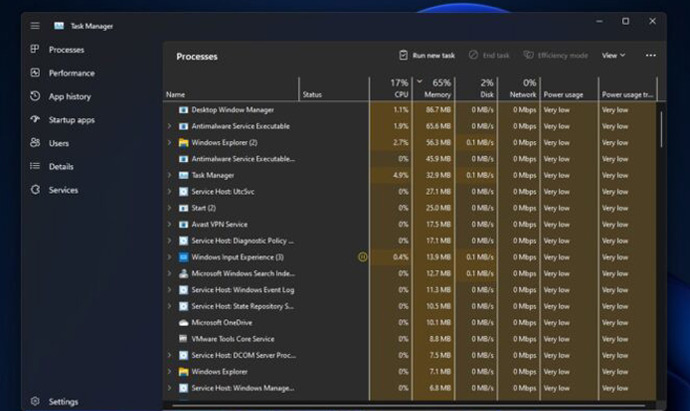The width and height of the screenshot is (690, 411).
Task: Click the vertical scrollbar thumb
Action: pyautogui.click(x=661, y=129)
